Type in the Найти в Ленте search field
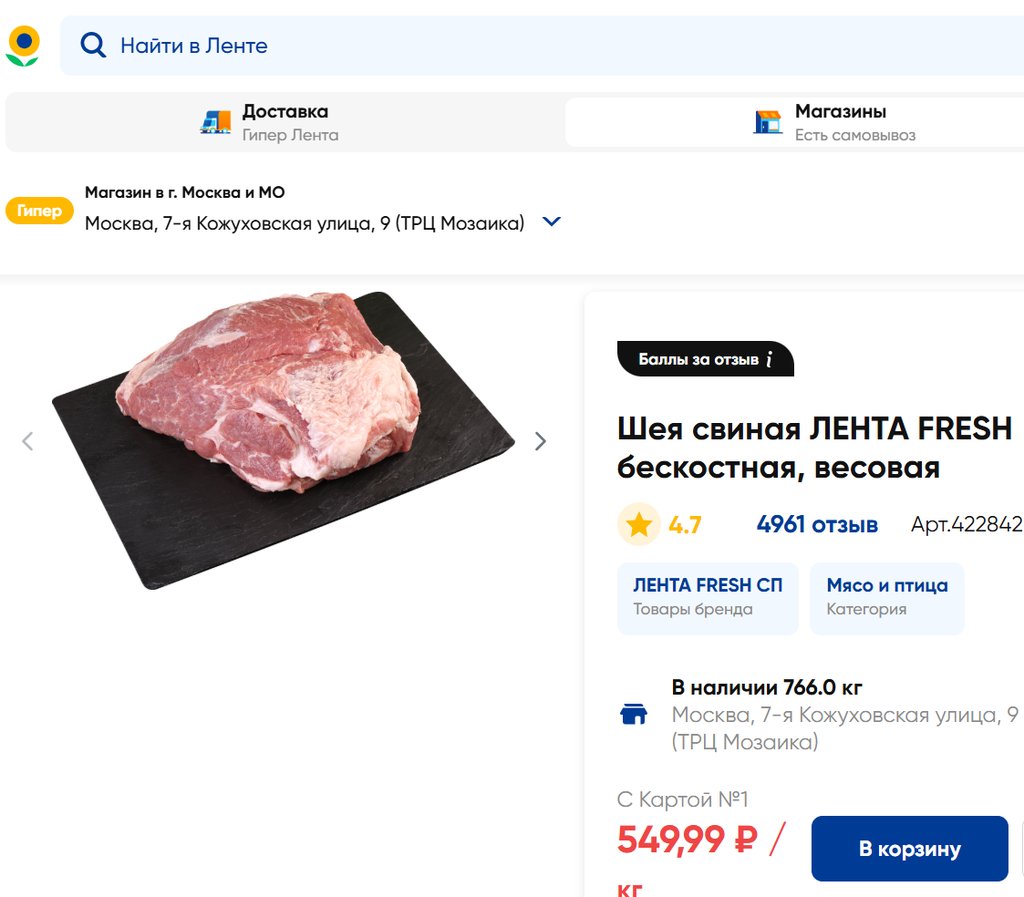This screenshot has width=1024, height=897. click(500, 46)
